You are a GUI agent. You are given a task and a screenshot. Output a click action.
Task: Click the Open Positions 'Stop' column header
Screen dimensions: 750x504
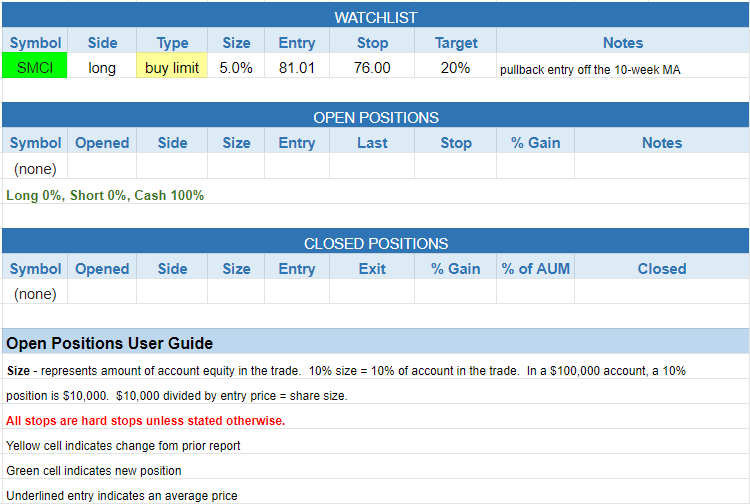[455, 142]
